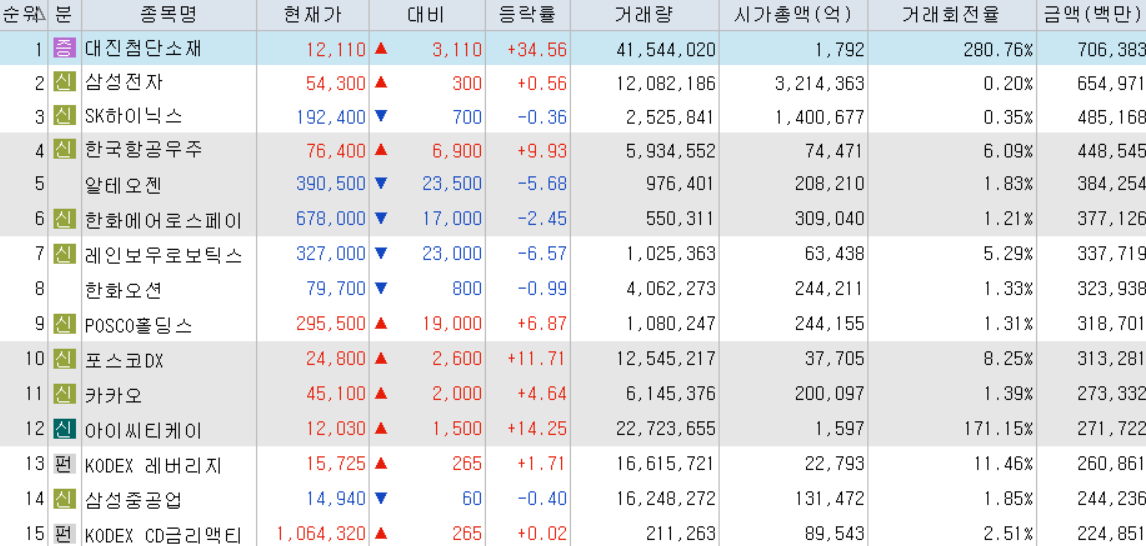The width and height of the screenshot is (1146, 546).
Task: Click the current price 12,110
Action: (336, 50)
